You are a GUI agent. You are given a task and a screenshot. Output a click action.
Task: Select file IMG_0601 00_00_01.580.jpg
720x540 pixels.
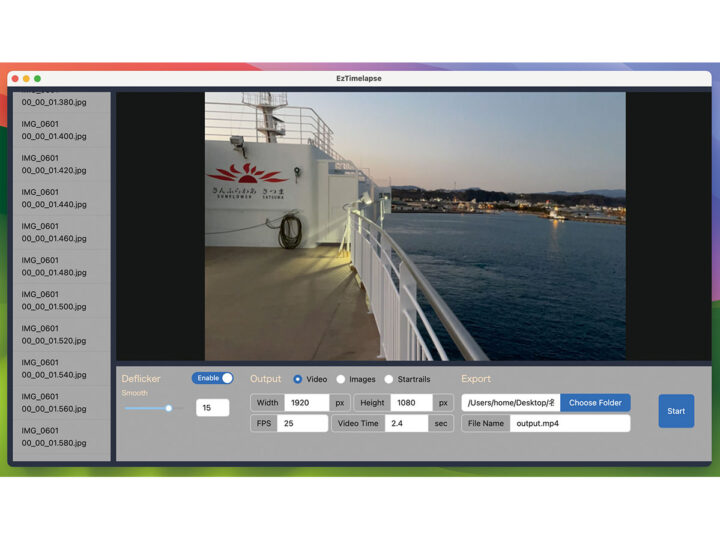coord(62,437)
